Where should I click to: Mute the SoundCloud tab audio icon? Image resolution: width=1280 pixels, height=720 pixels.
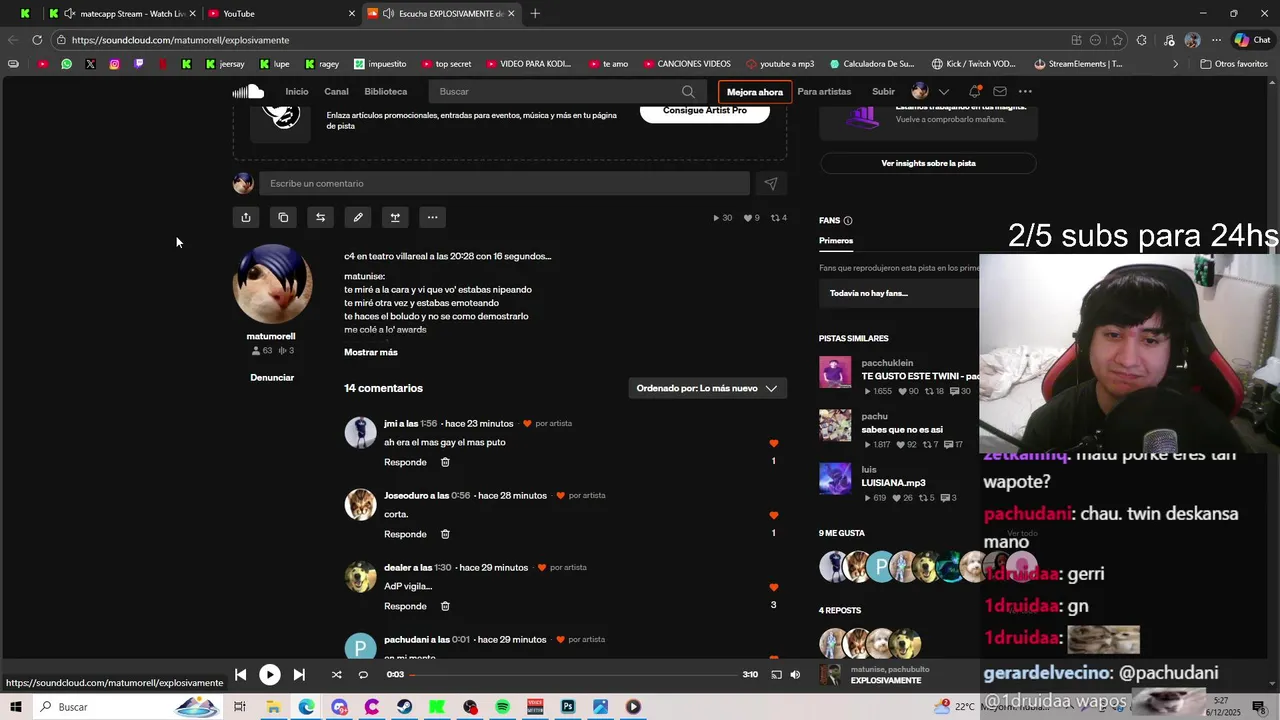click(x=387, y=14)
